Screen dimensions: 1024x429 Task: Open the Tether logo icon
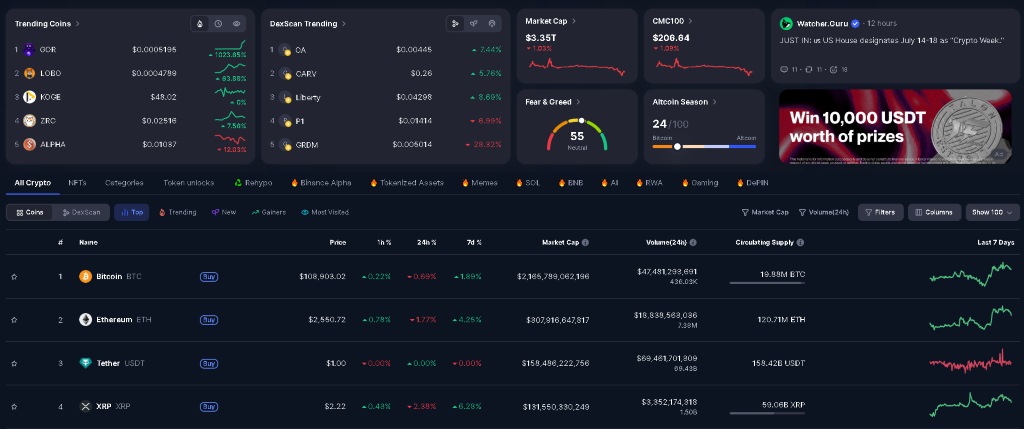pyautogui.click(x=86, y=363)
